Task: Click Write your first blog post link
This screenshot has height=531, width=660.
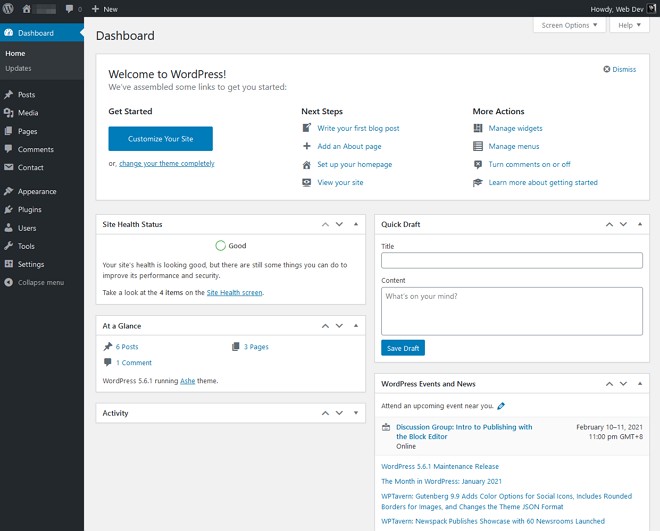Action: [x=358, y=128]
